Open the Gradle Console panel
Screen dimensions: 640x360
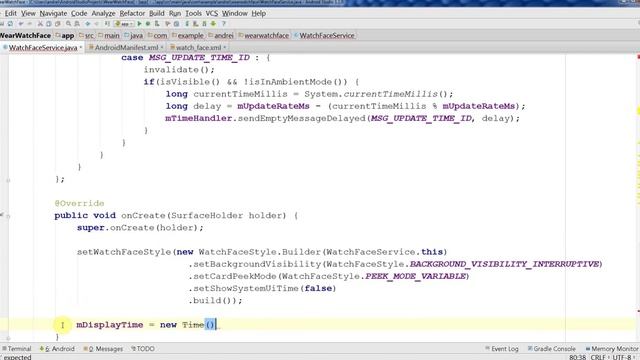[x=551, y=349]
